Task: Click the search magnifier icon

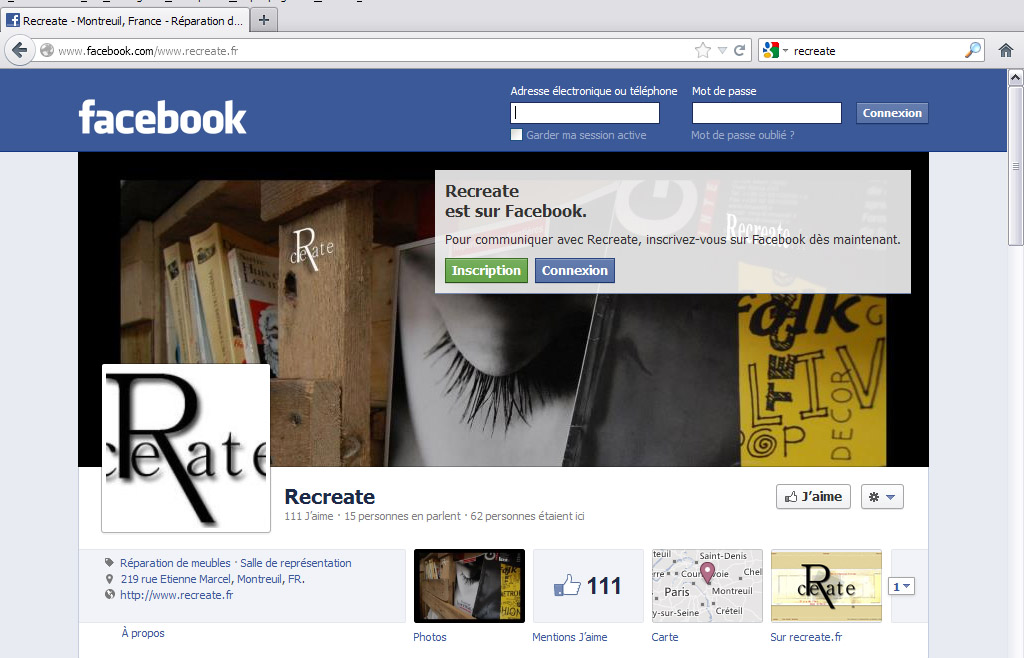Action: 973,50
